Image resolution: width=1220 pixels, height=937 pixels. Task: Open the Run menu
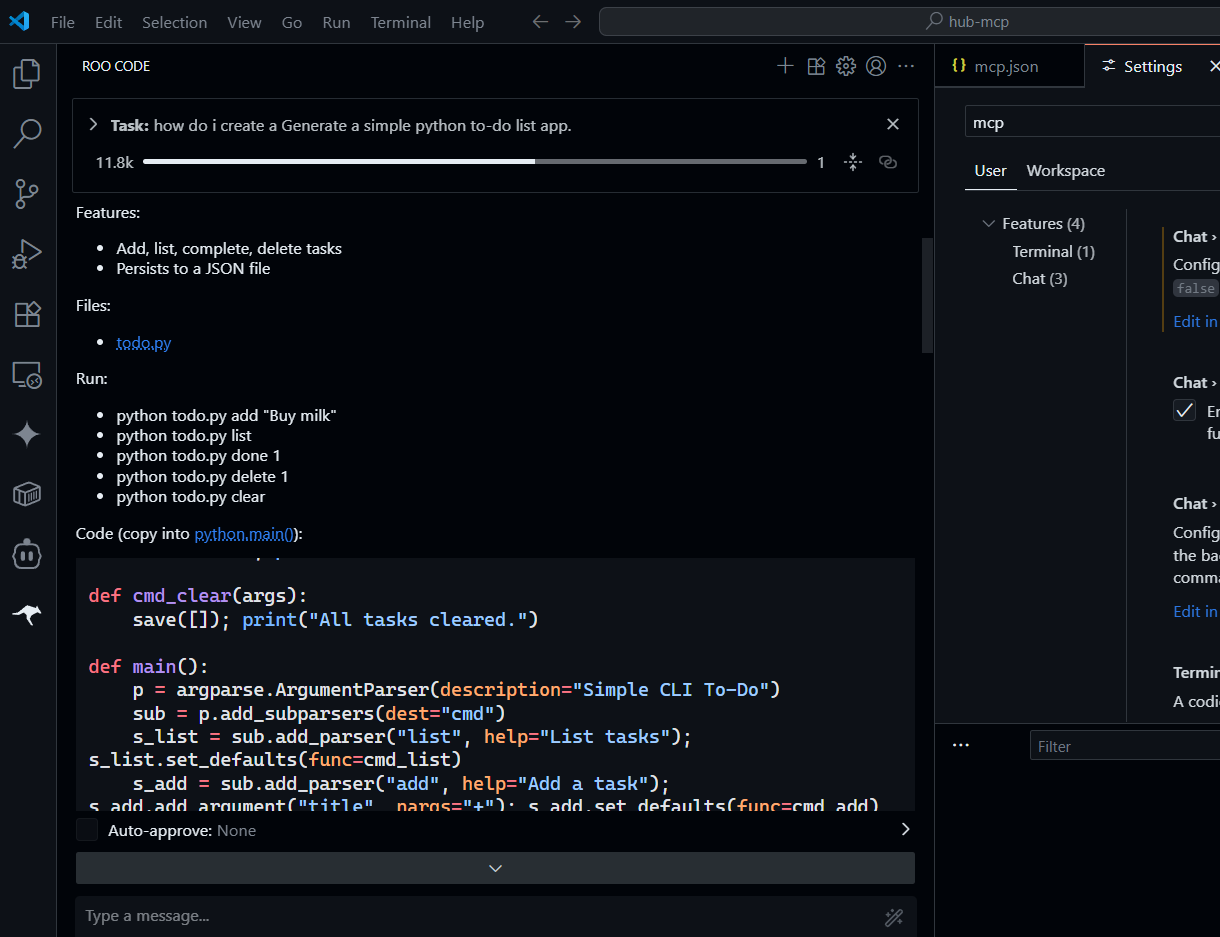coord(336,22)
